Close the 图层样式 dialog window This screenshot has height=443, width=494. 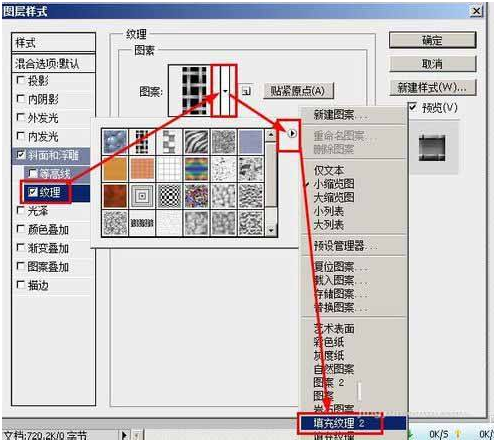[477, 11]
